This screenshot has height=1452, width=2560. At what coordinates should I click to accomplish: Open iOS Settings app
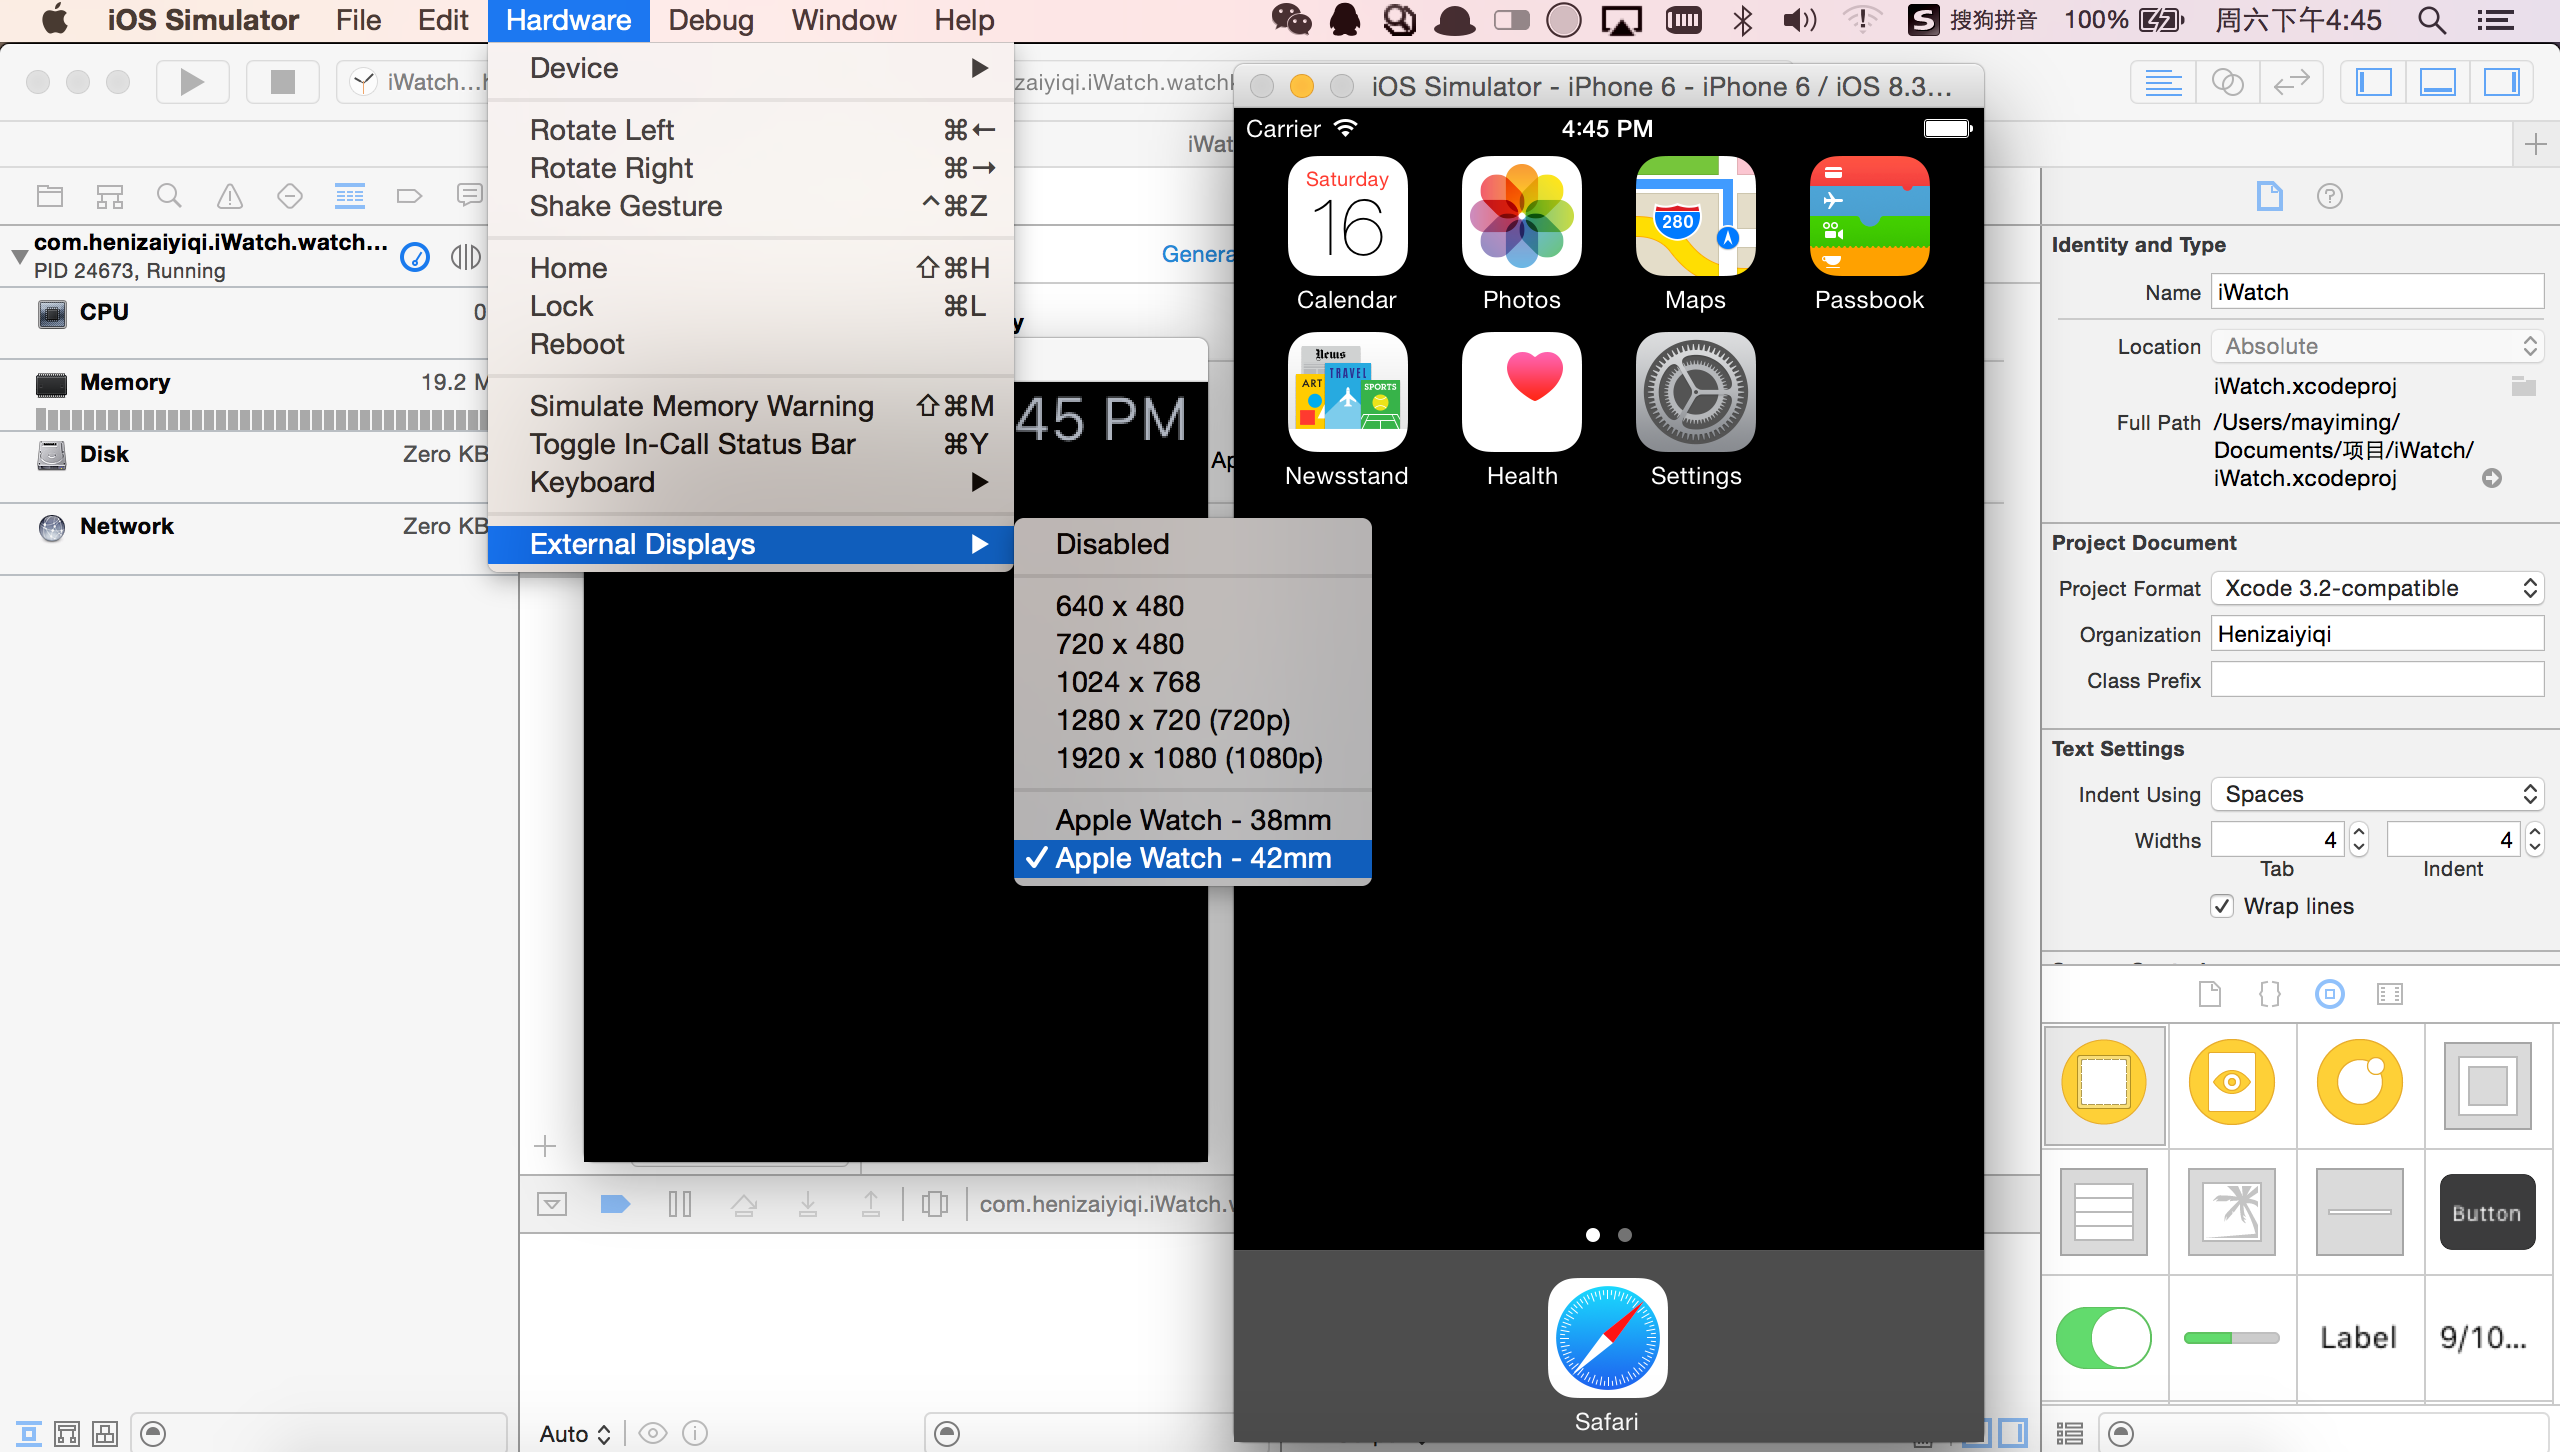[1695, 392]
